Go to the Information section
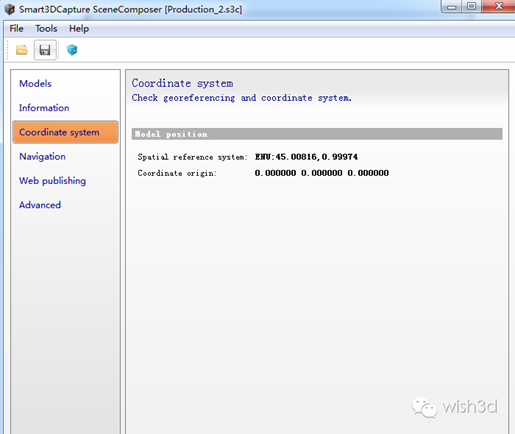The height and width of the screenshot is (434, 515). 44,108
